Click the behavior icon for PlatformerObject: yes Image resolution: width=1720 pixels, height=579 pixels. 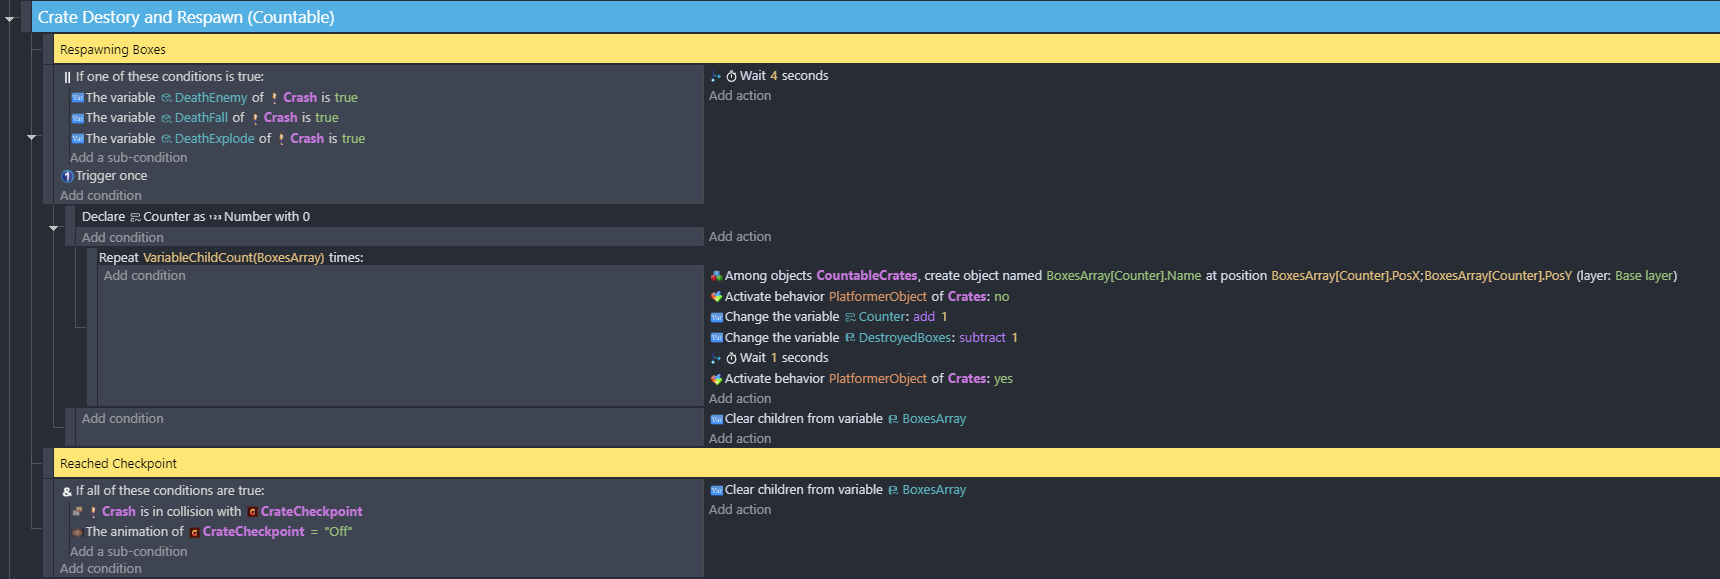716,379
